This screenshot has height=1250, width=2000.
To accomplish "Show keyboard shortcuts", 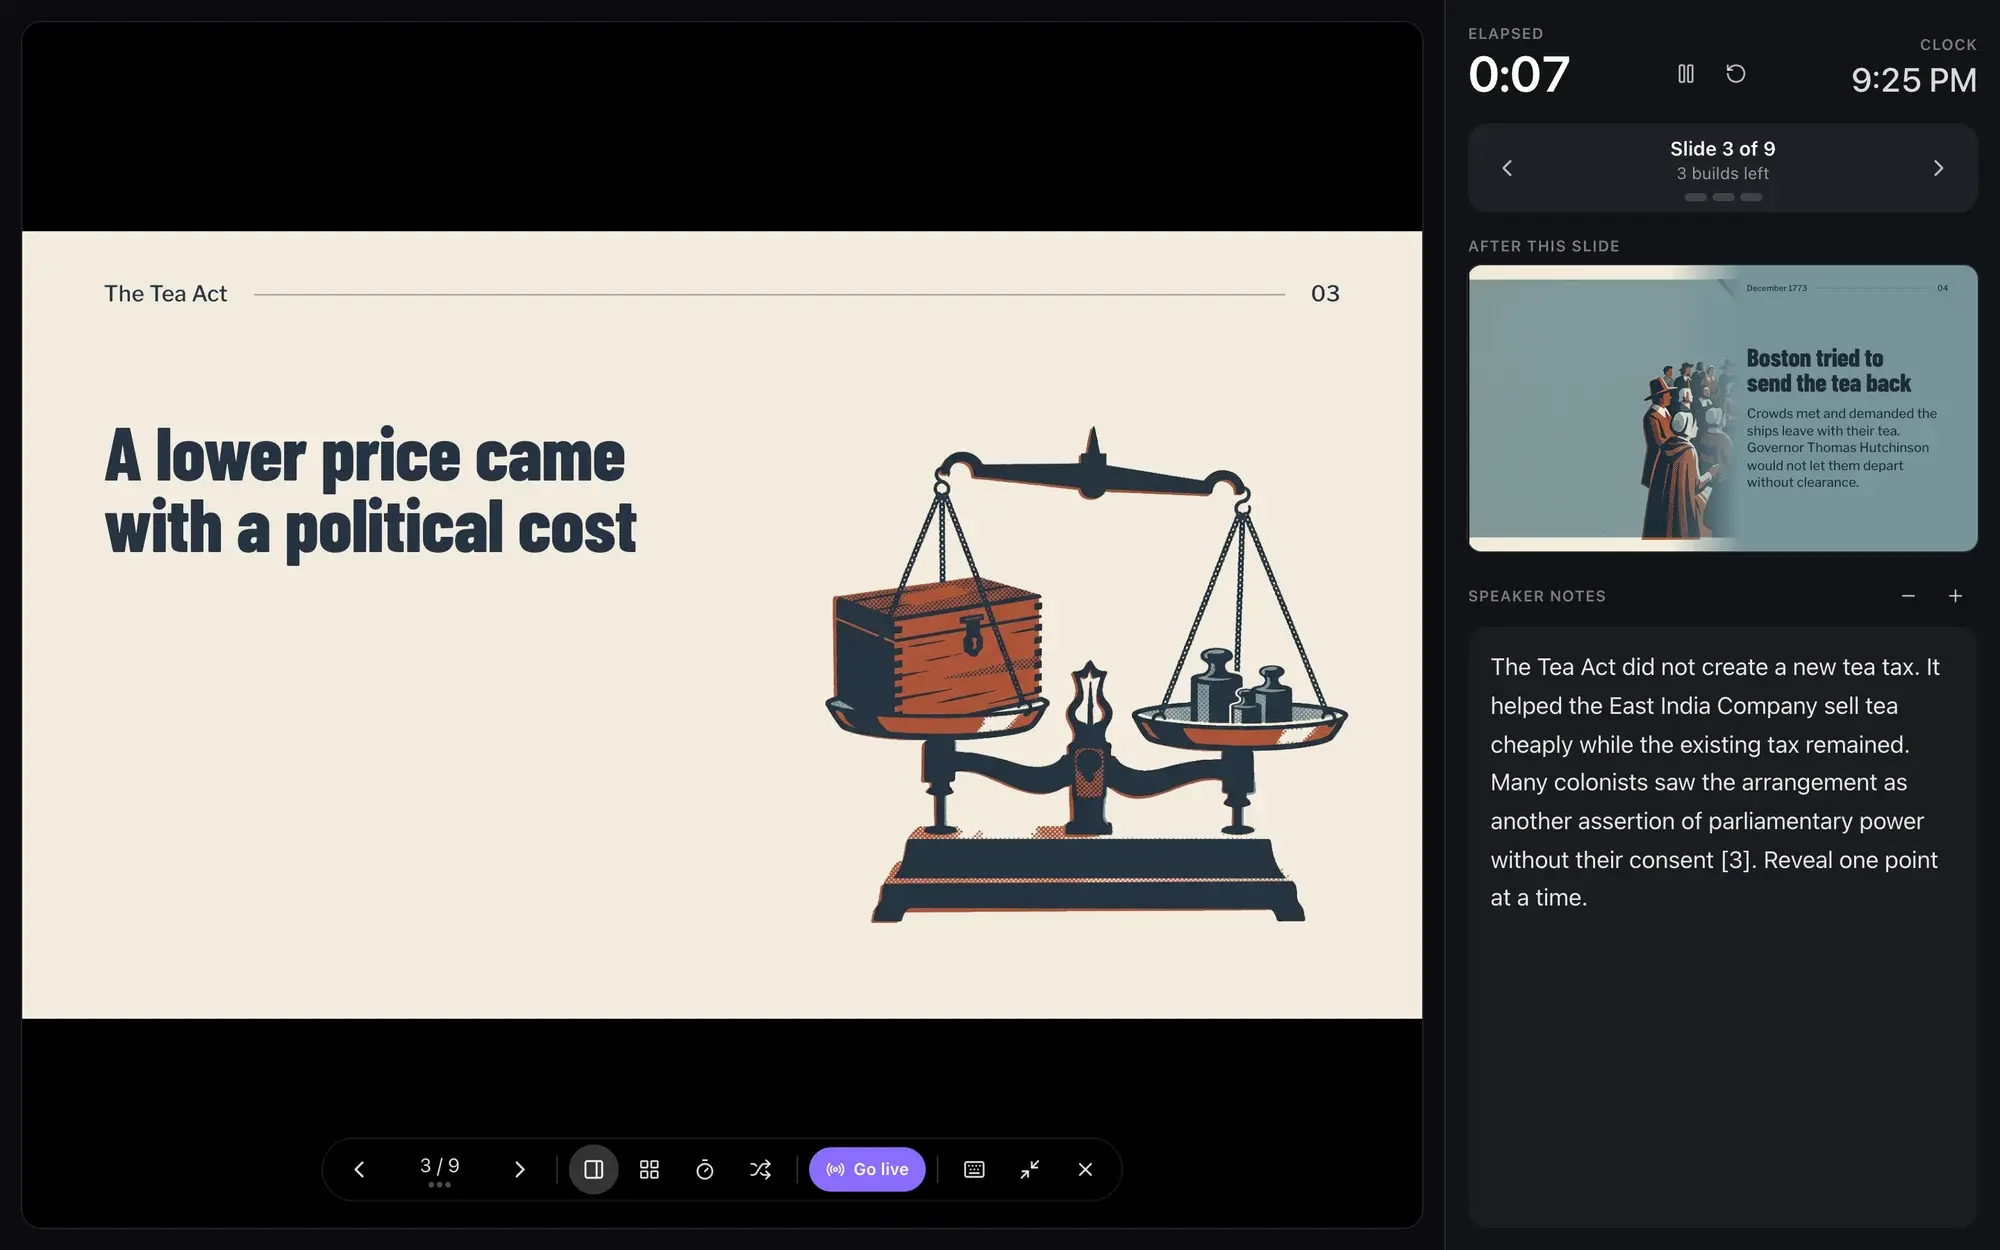I will coord(974,1169).
